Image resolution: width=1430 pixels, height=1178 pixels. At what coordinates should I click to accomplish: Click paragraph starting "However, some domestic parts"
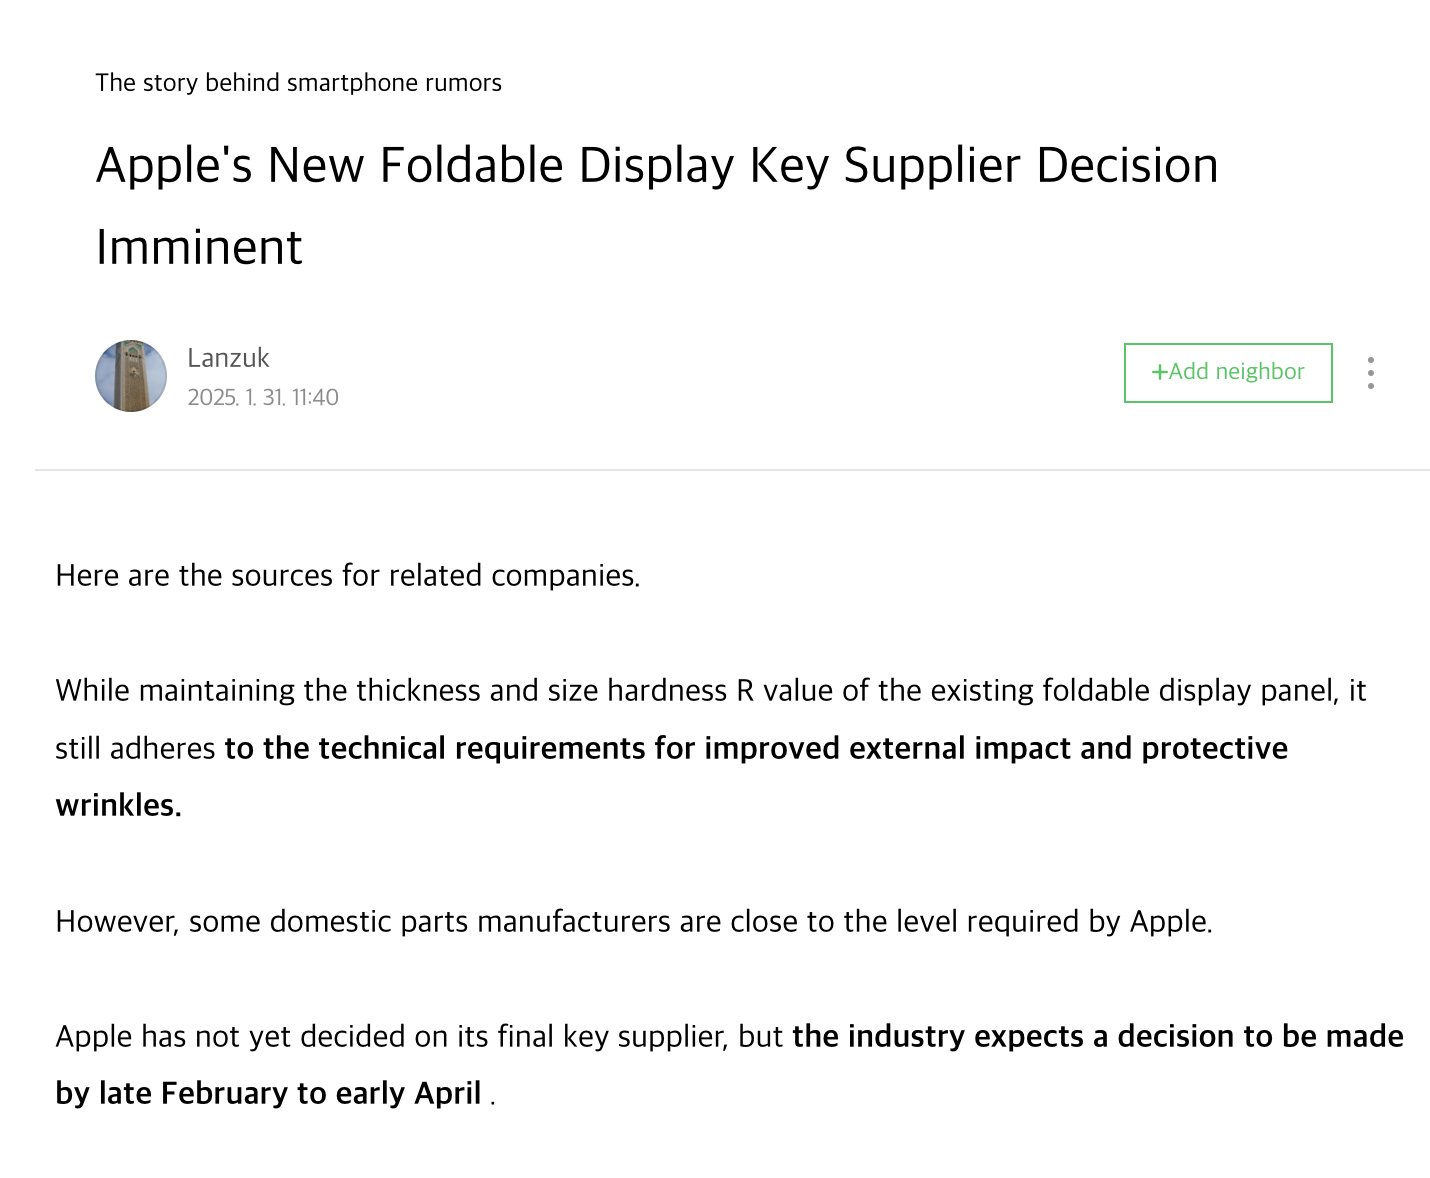(634, 921)
